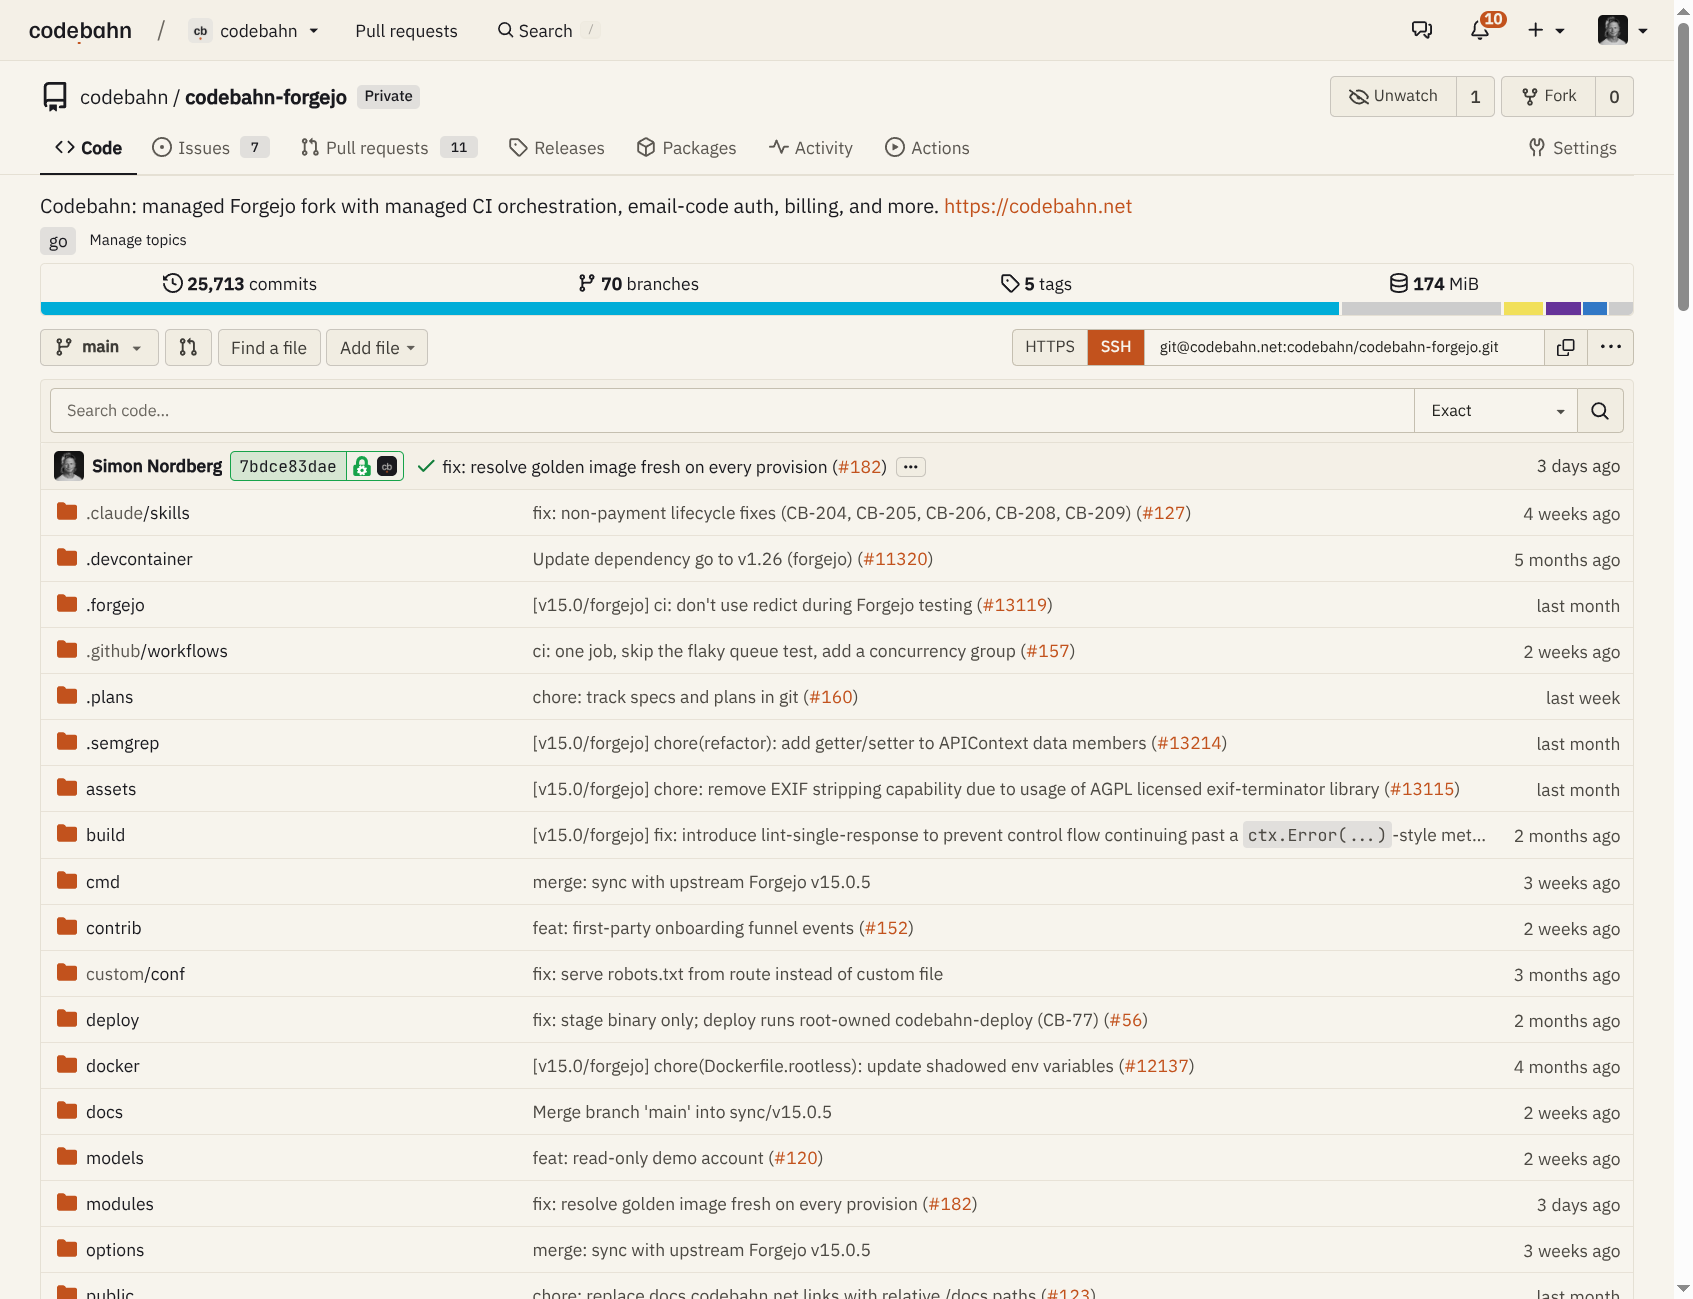The width and height of the screenshot is (1693, 1299).
Task: Open the plus create-new menu
Action: click(x=1545, y=30)
